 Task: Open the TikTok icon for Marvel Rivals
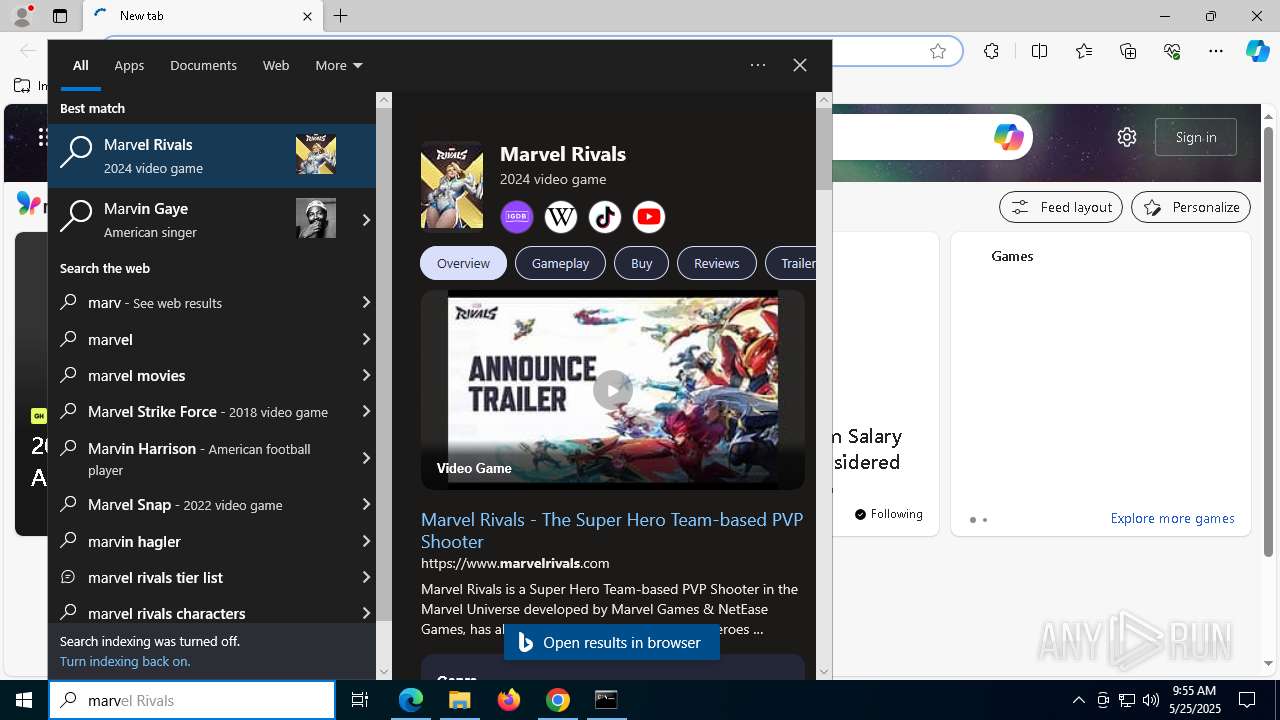605,217
